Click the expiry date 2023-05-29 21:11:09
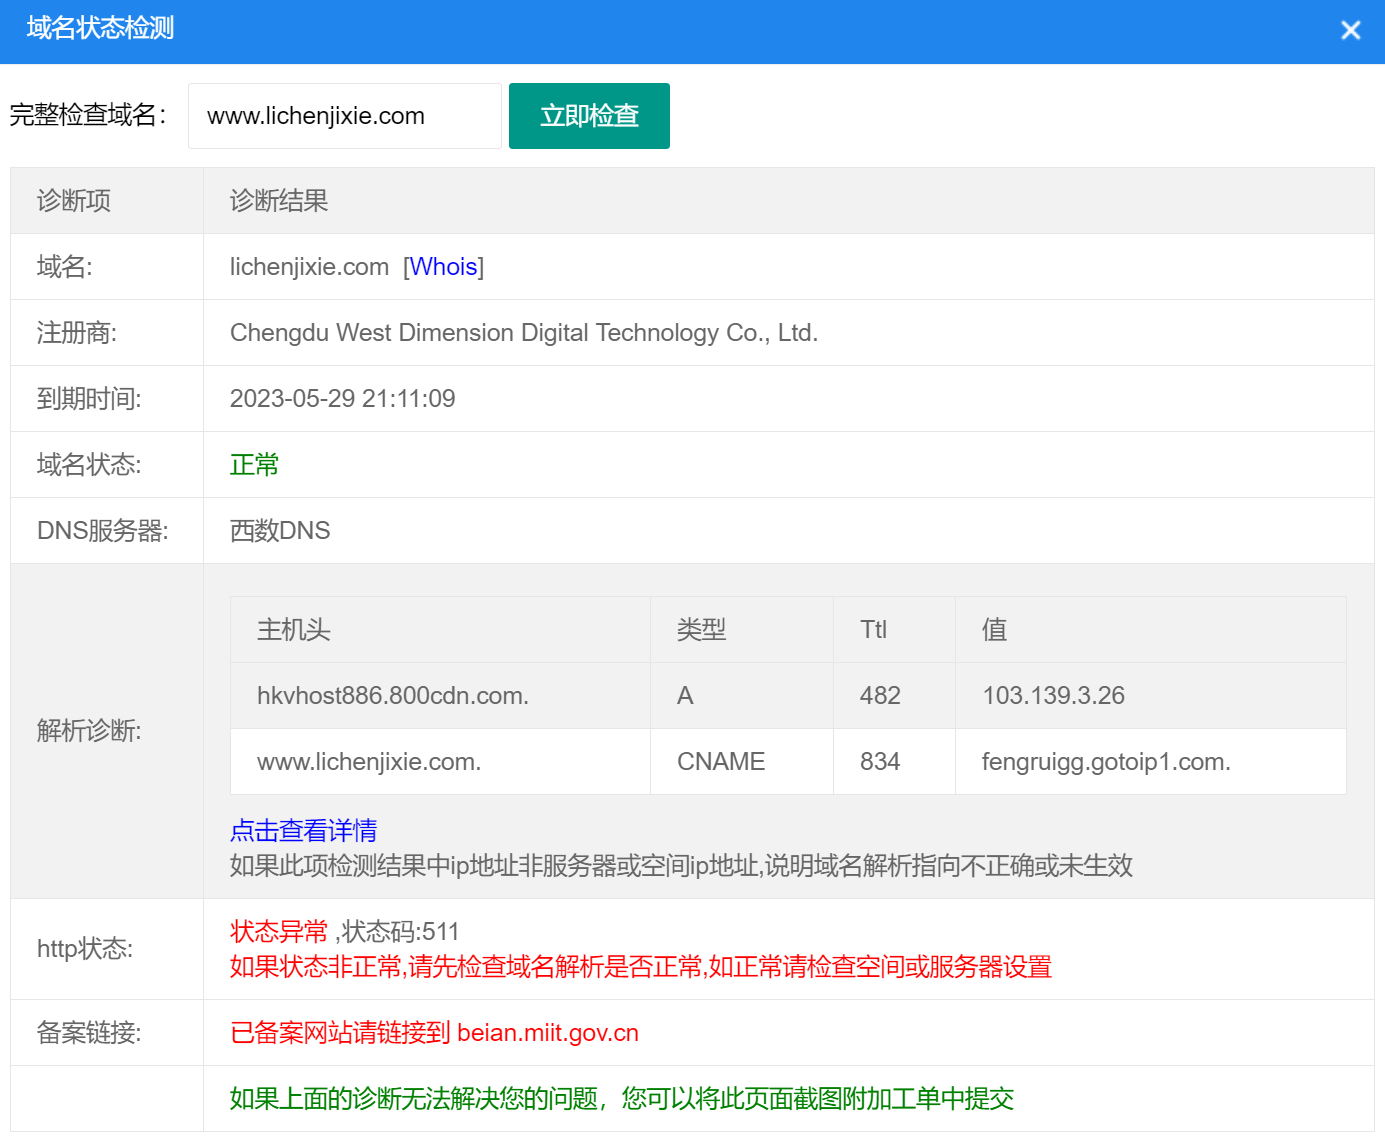Image resolution: width=1385 pixels, height=1146 pixels. click(342, 399)
